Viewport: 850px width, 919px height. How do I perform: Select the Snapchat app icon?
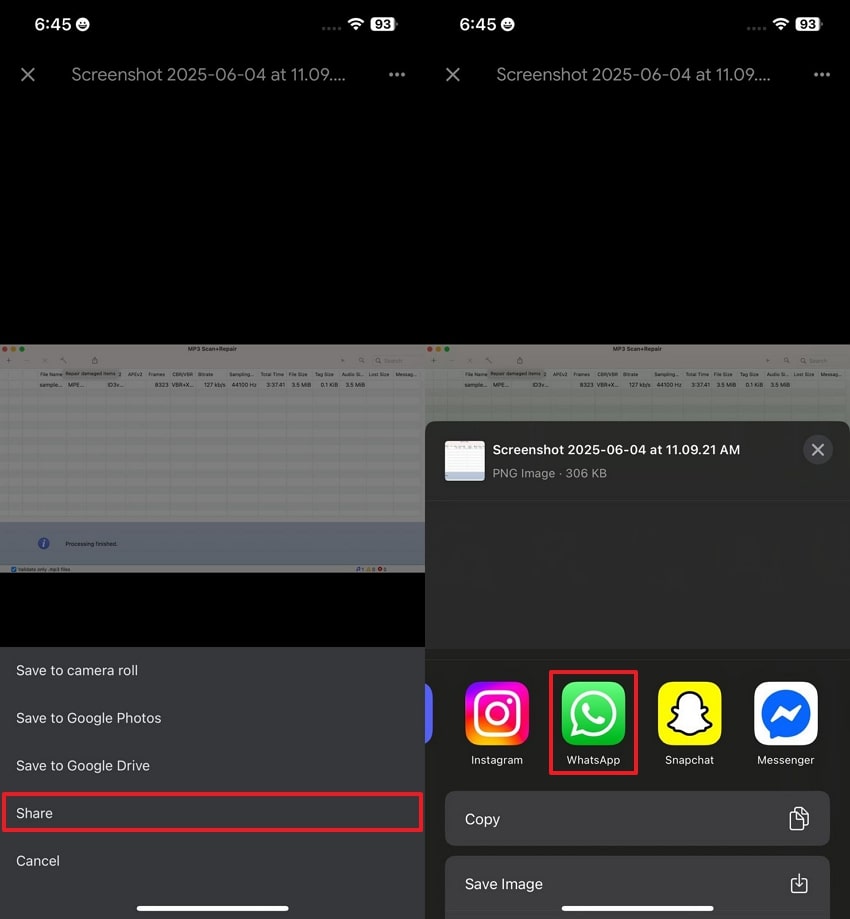(689, 714)
